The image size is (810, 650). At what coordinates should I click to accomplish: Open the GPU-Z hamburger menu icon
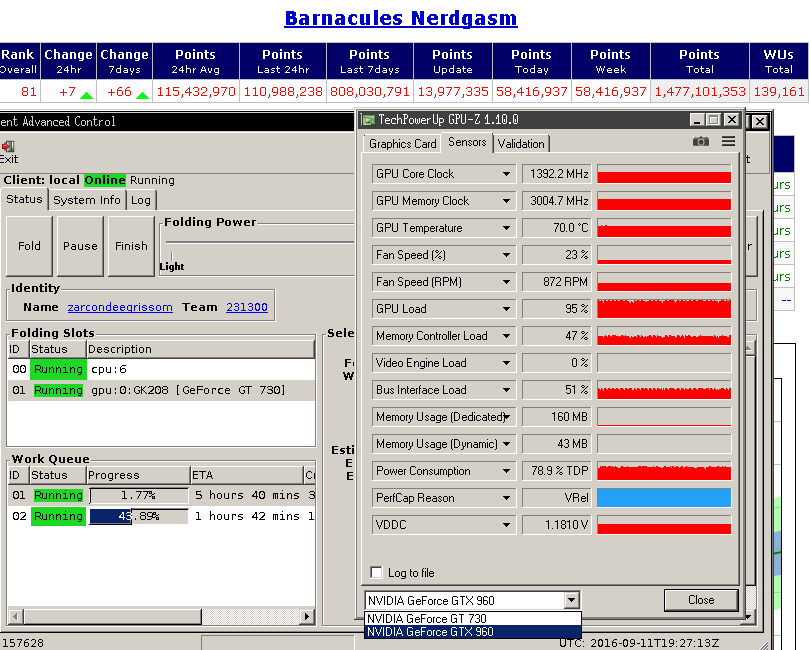[728, 141]
